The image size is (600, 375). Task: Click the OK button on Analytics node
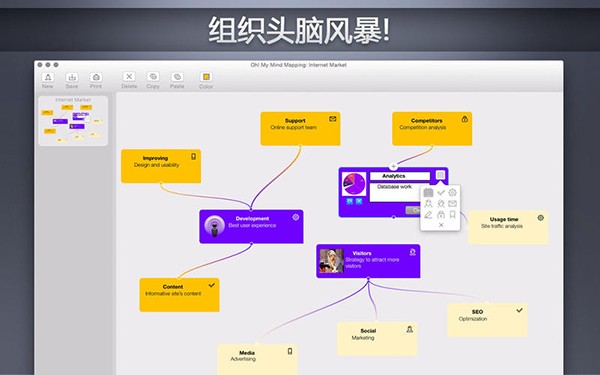[413, 210]
